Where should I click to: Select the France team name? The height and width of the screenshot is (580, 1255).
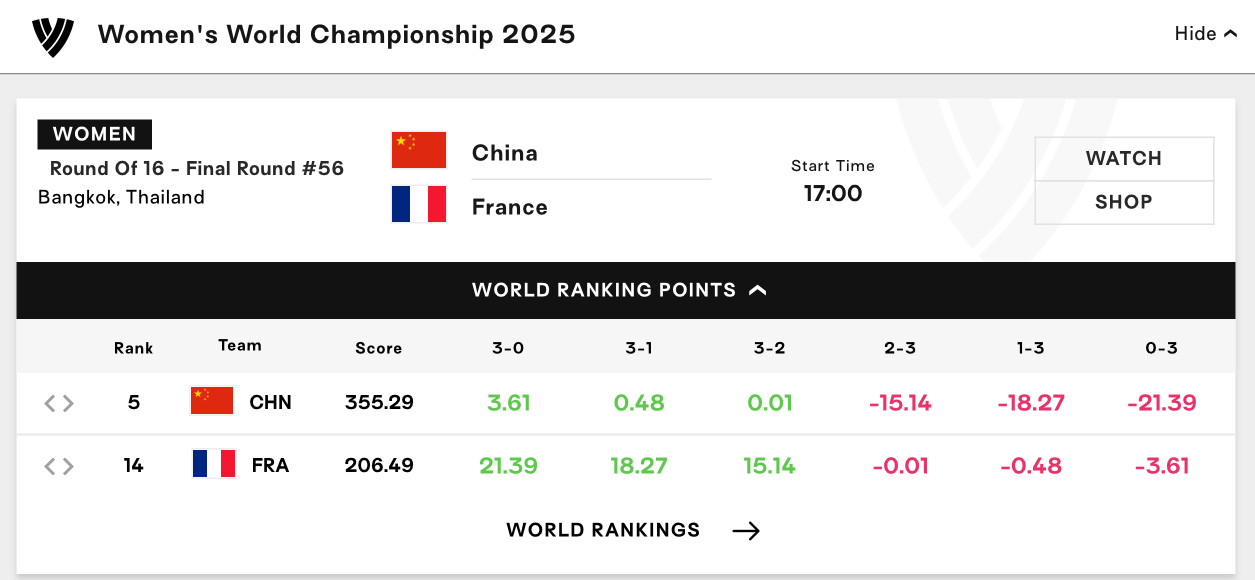tap(510, 207)
